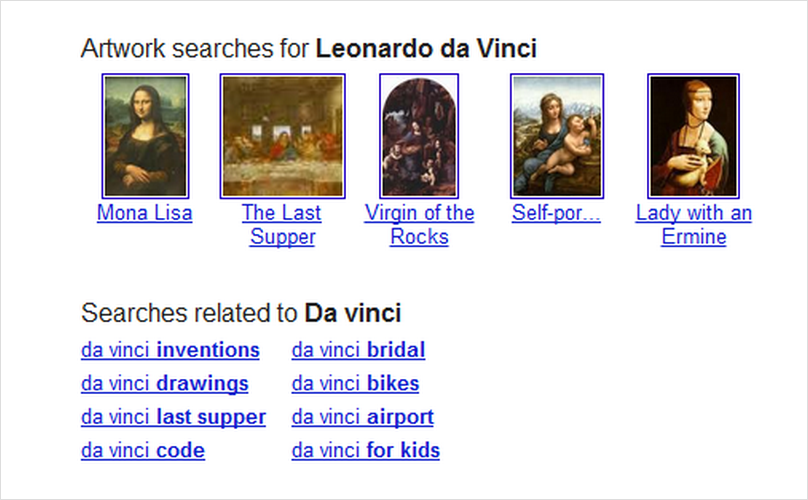Click the Virgin of the Rocks link
This screenshot has height=500, width=808.
pyautogui.click(x=419, y=225)
